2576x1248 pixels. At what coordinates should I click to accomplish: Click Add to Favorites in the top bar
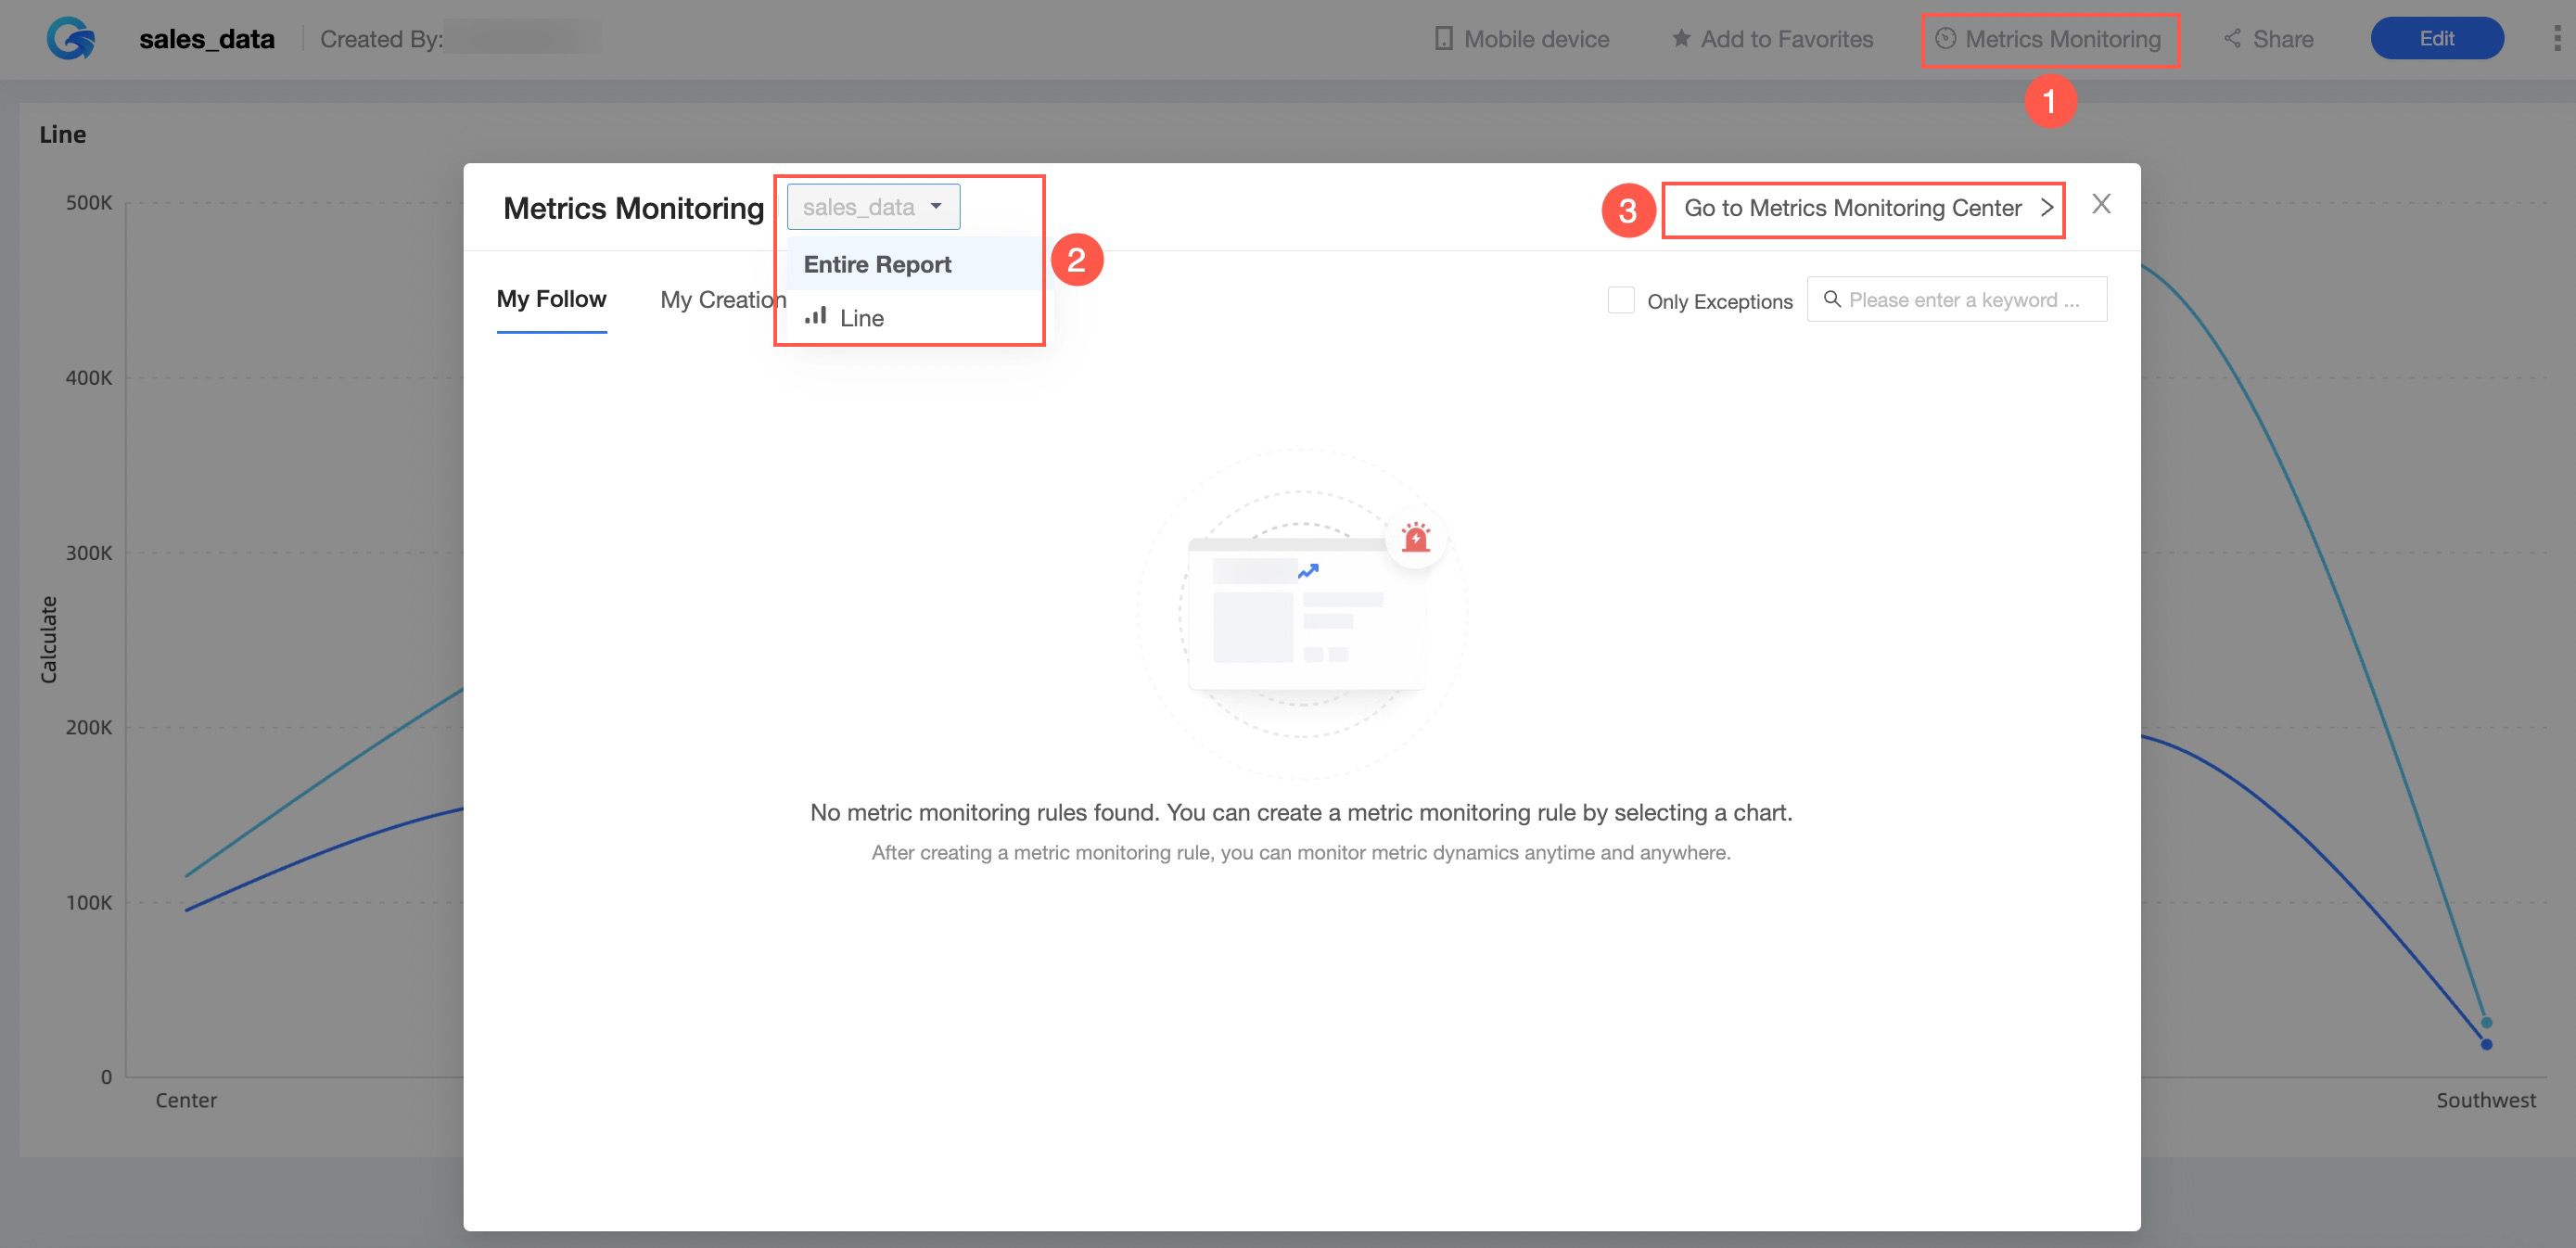[1787, 38]
